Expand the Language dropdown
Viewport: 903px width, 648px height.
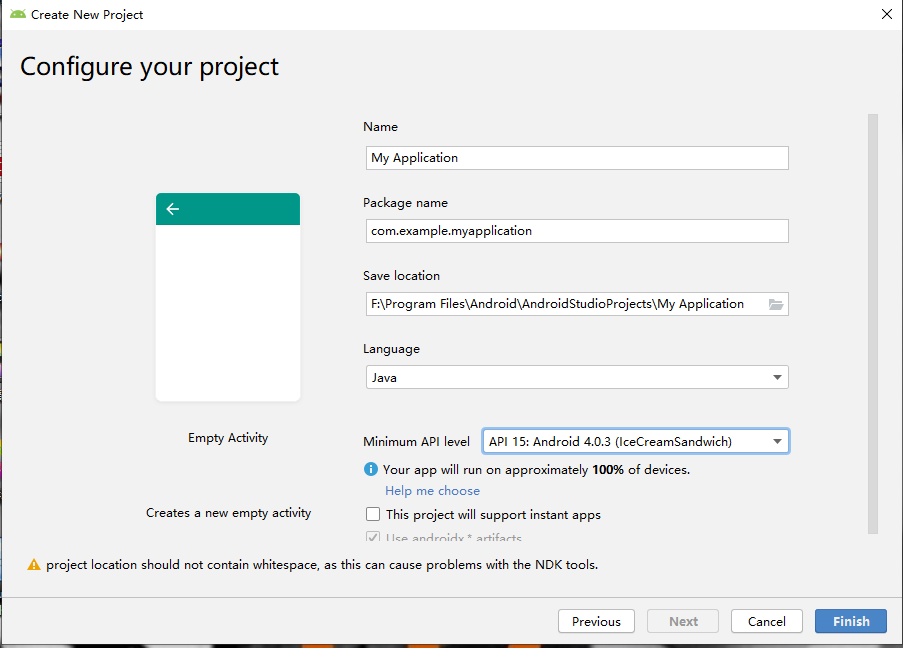click(777, 377)
